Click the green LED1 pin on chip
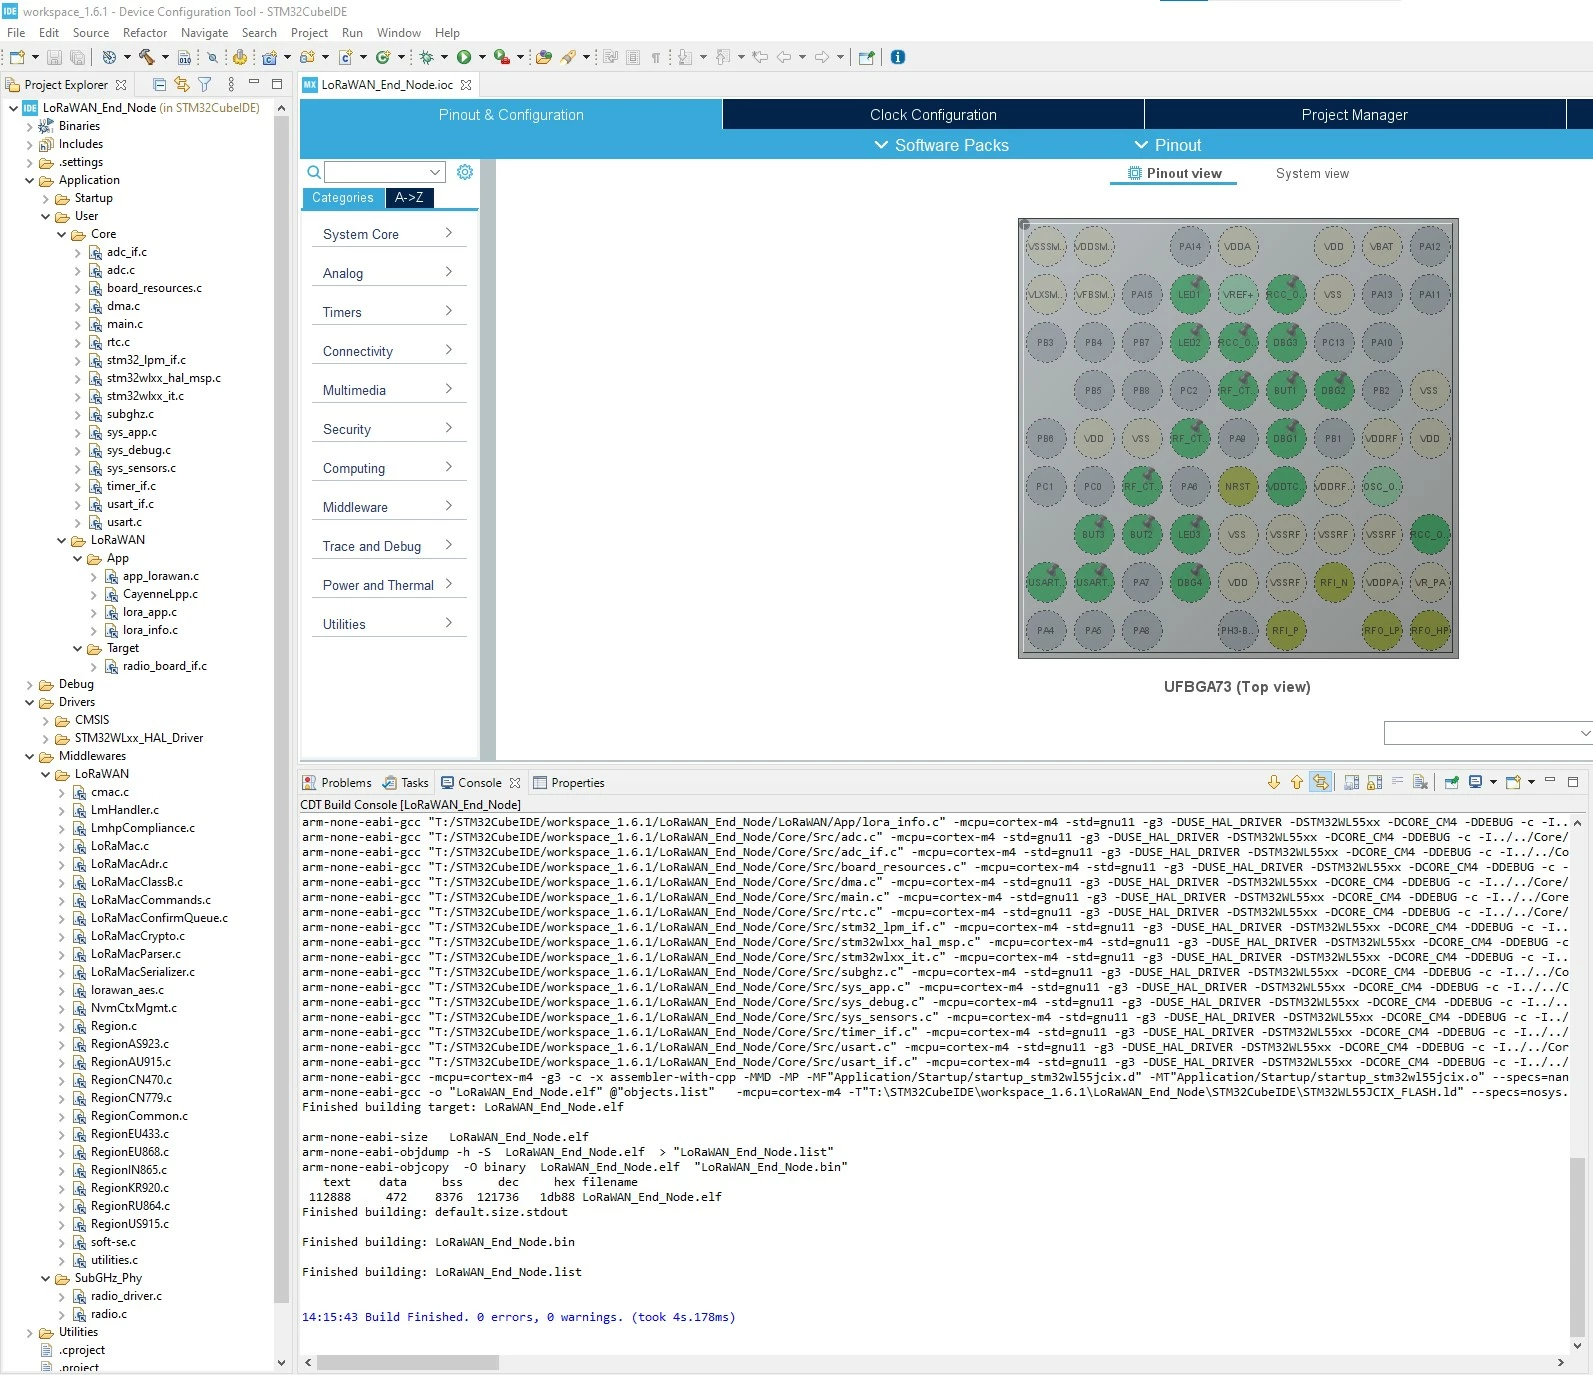The height and width of the screenshot is (1375, 1593). (1189, 294)
